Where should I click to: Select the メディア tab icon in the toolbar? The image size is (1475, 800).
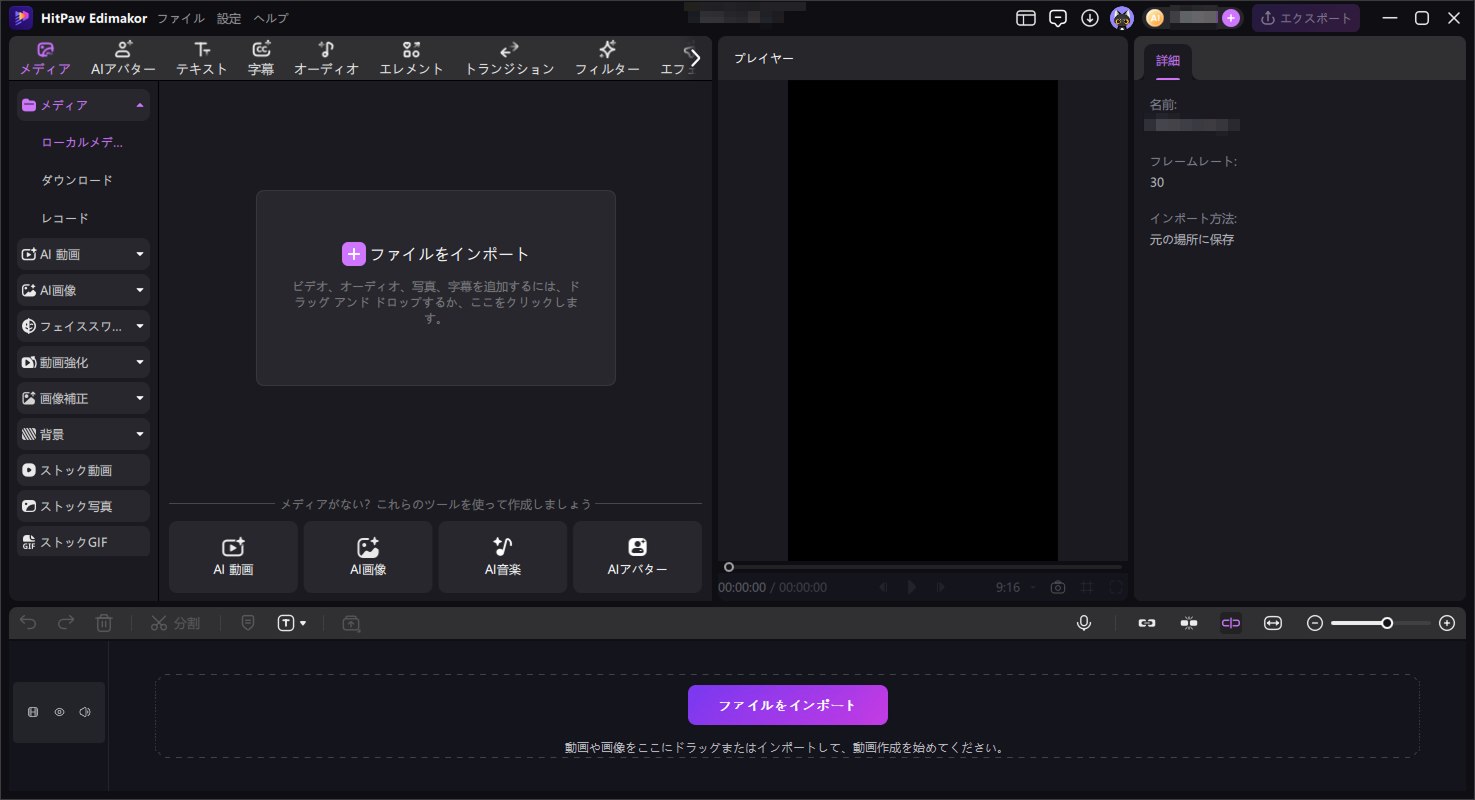44,48
